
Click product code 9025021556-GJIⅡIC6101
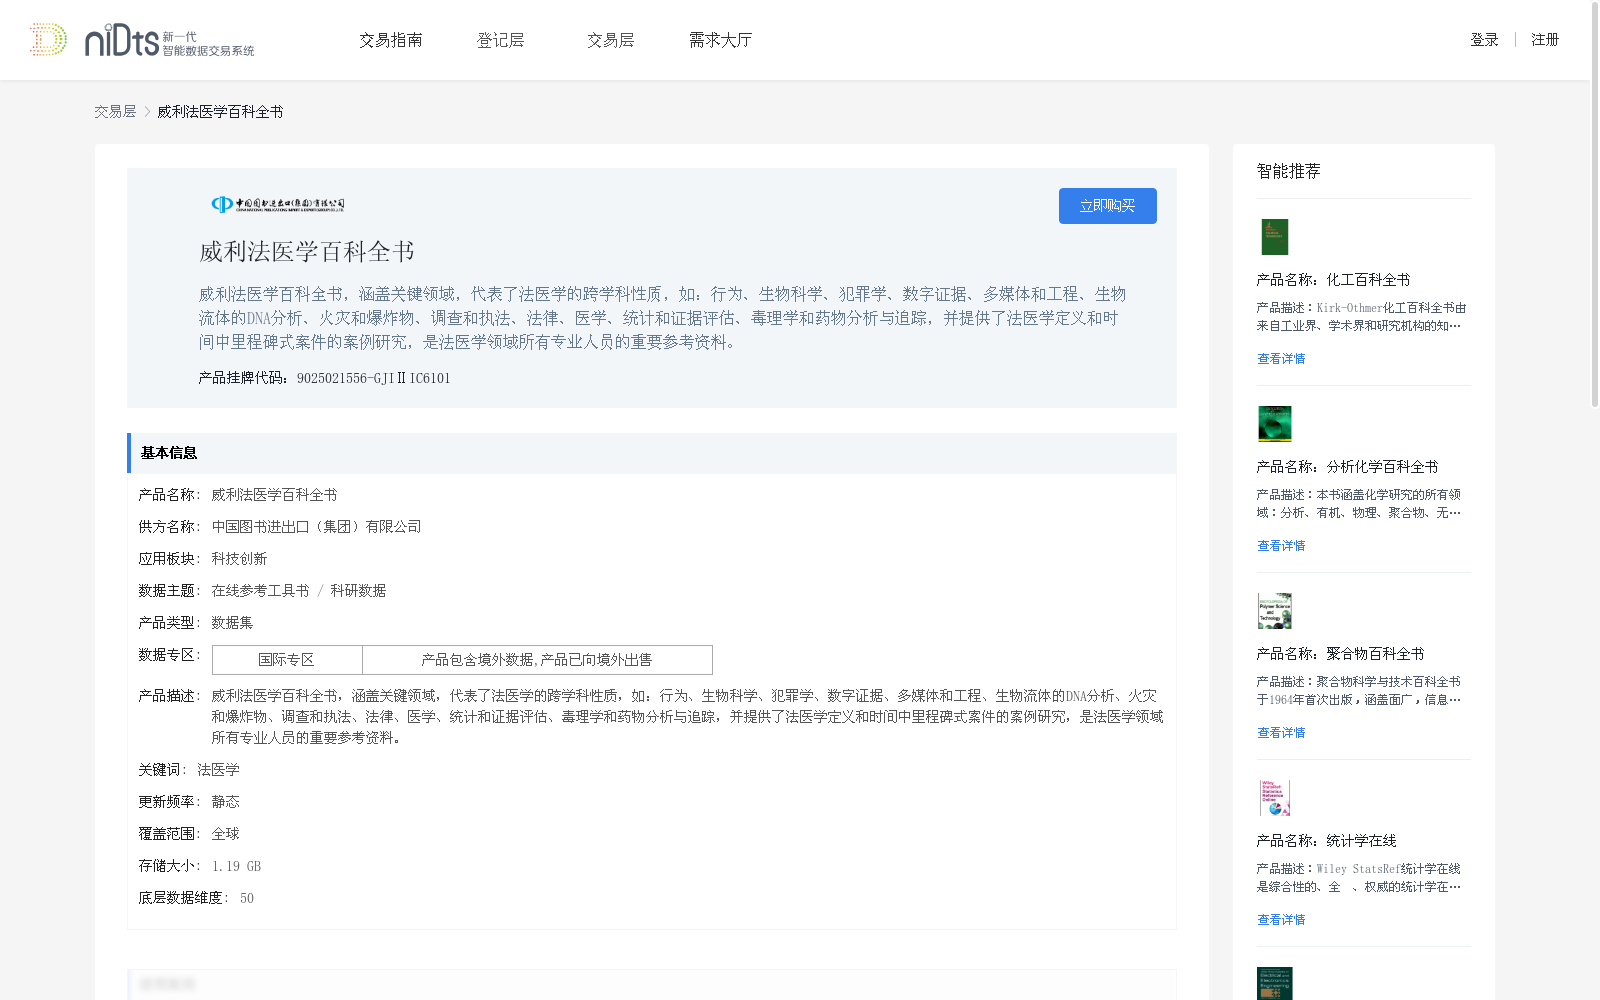[374, 378]
